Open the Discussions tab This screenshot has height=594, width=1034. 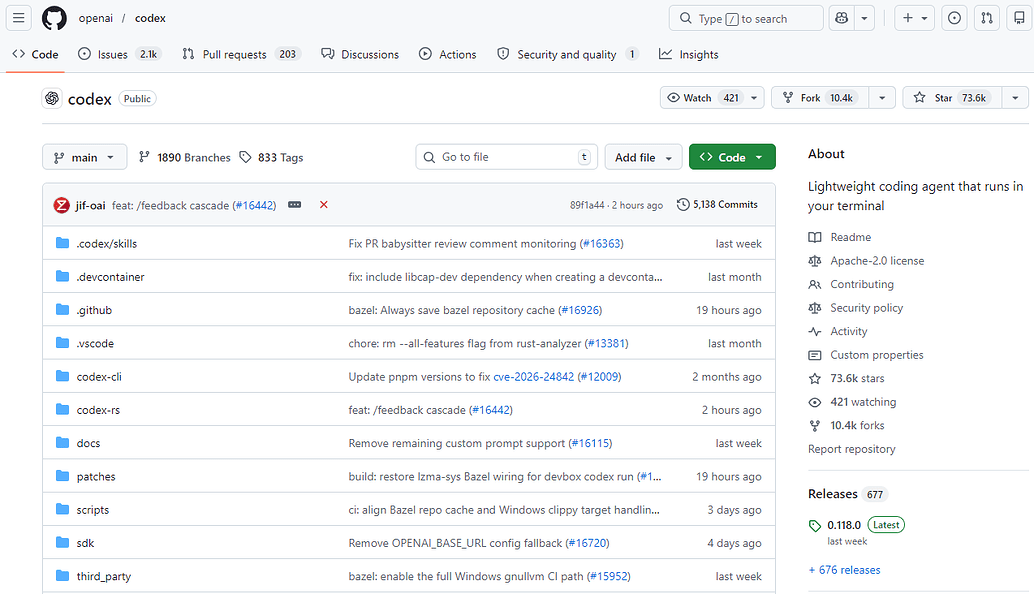click(x=360, y=54)
